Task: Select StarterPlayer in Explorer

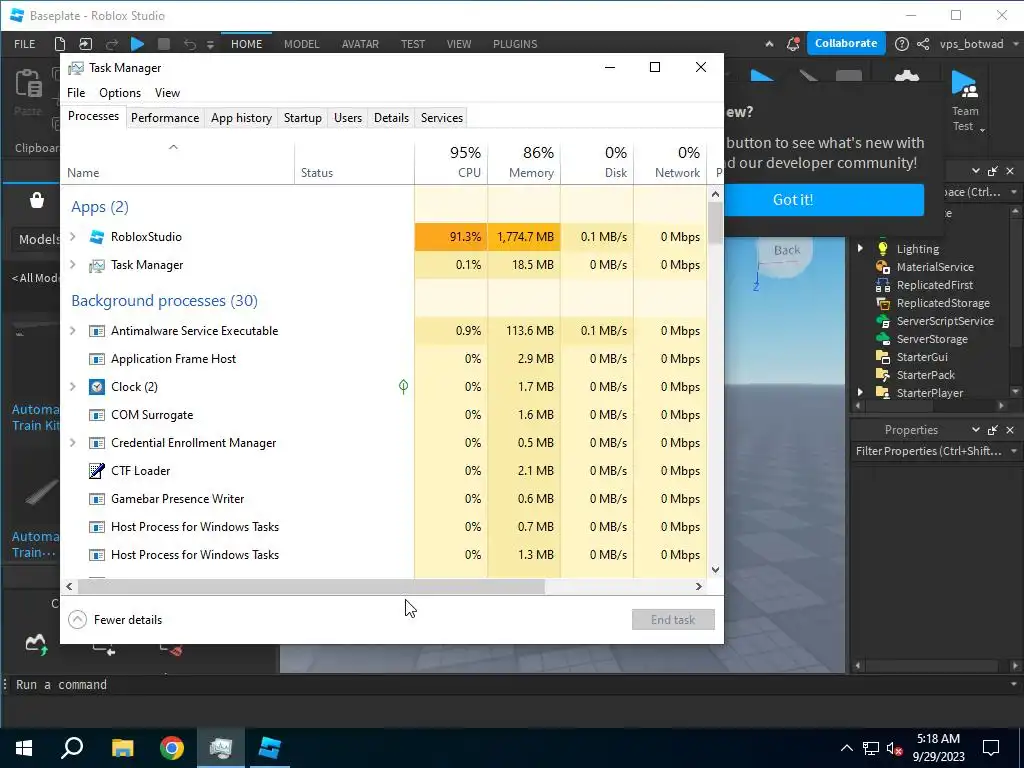Action: pyautogui.click(x=929, y=392)
